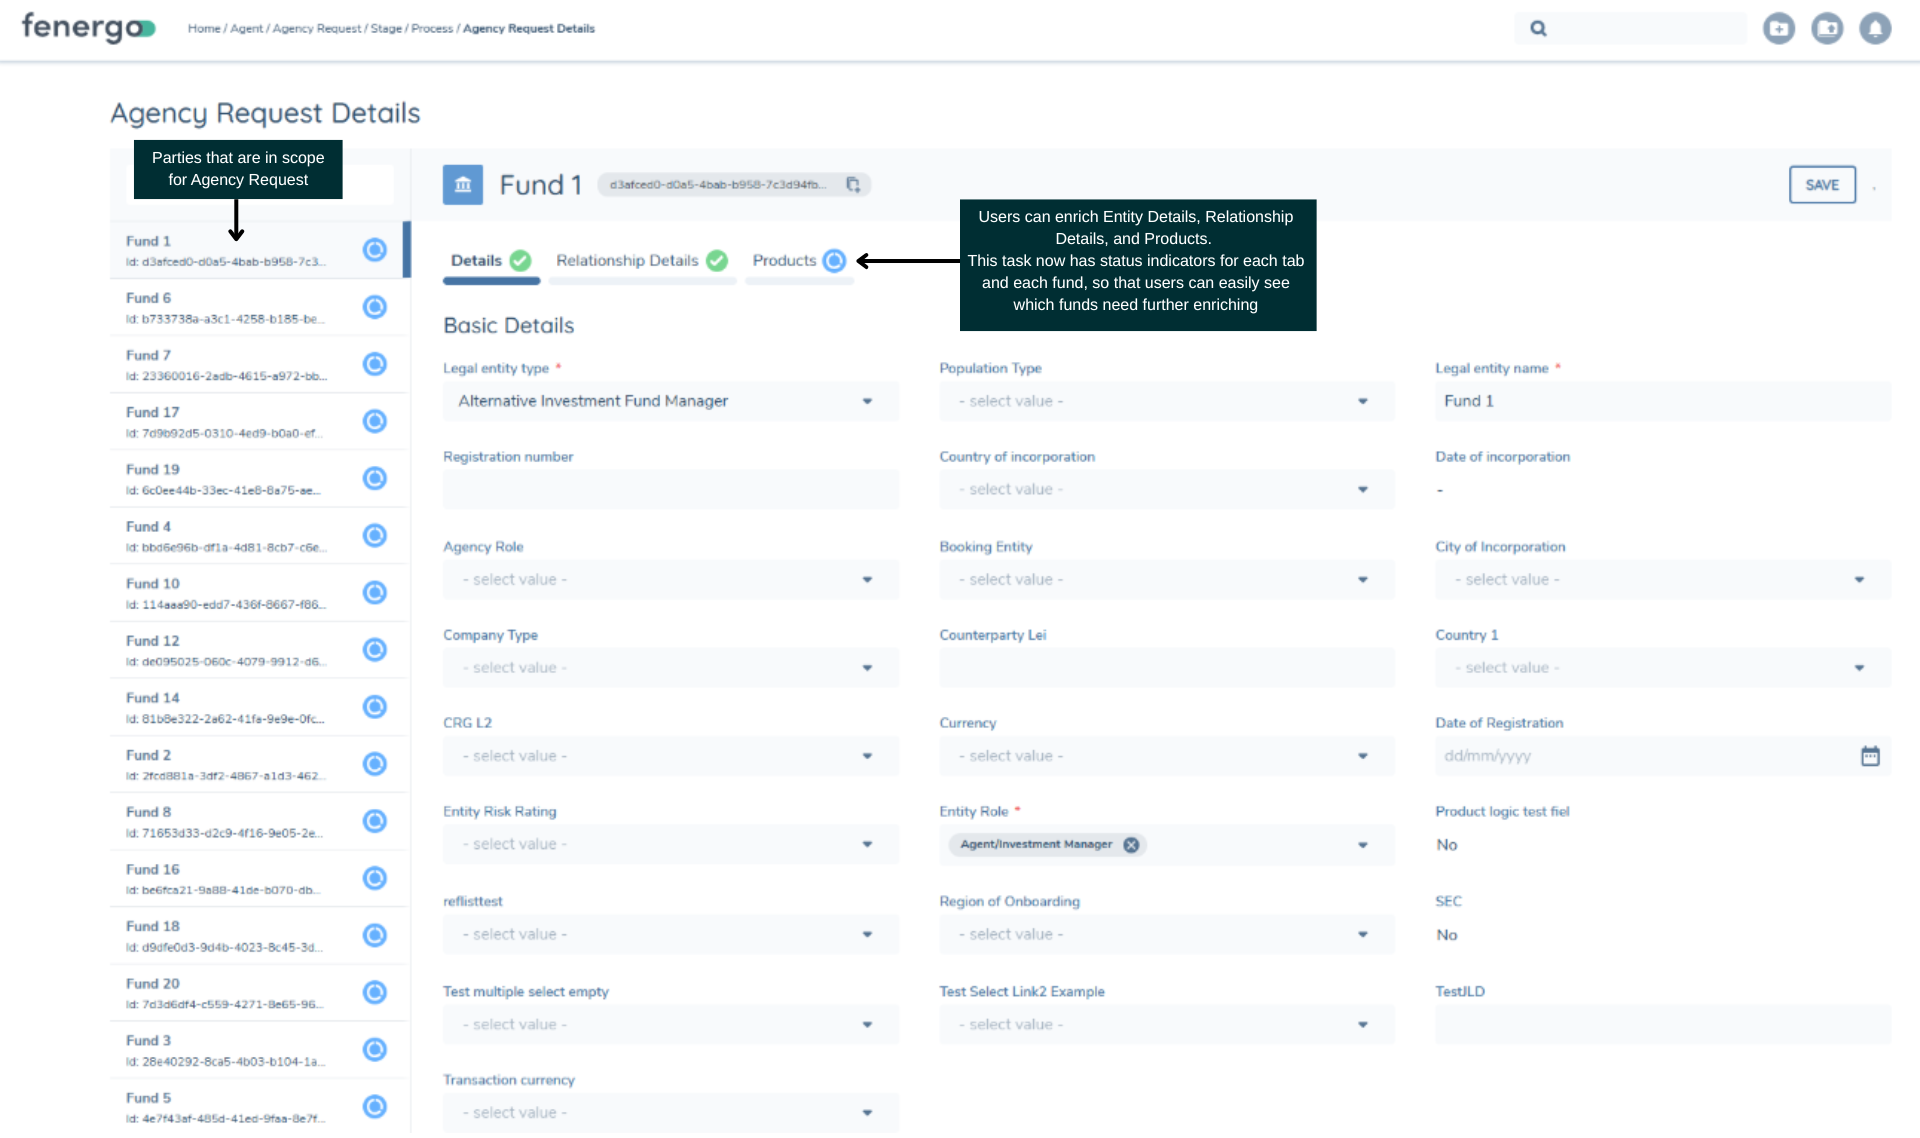Switch to the Products tab
The width and height of the screenshot is (1920, 1138).
point(786,260)
